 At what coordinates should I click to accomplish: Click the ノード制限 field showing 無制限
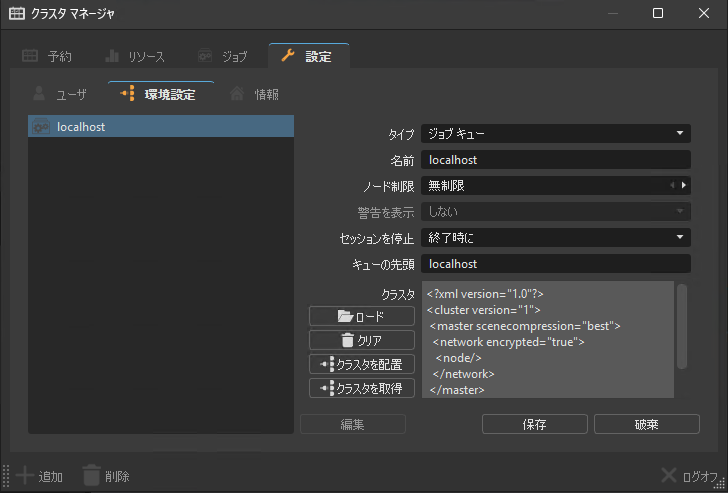pyautogui.click(x=556, y=186)
